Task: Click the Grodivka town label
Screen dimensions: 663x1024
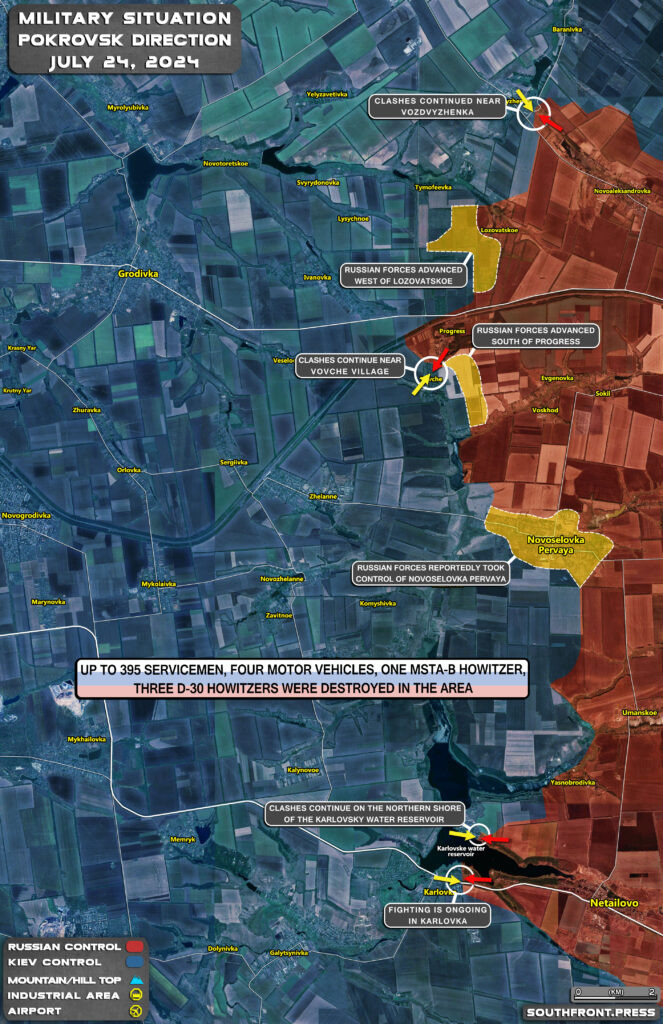Action: click(139, 271)
